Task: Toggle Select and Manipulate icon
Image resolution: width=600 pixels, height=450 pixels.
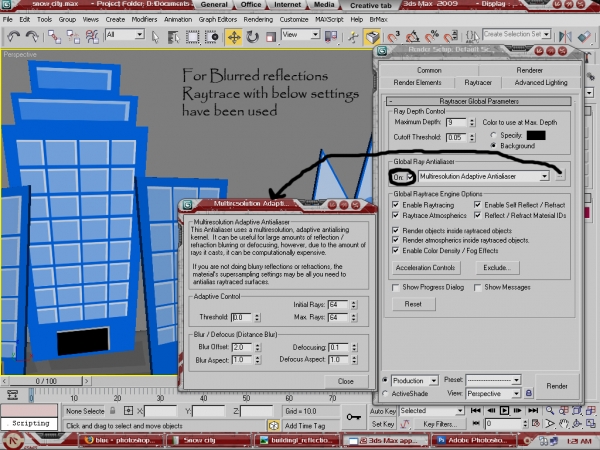Action: click(x=353, y=37)
